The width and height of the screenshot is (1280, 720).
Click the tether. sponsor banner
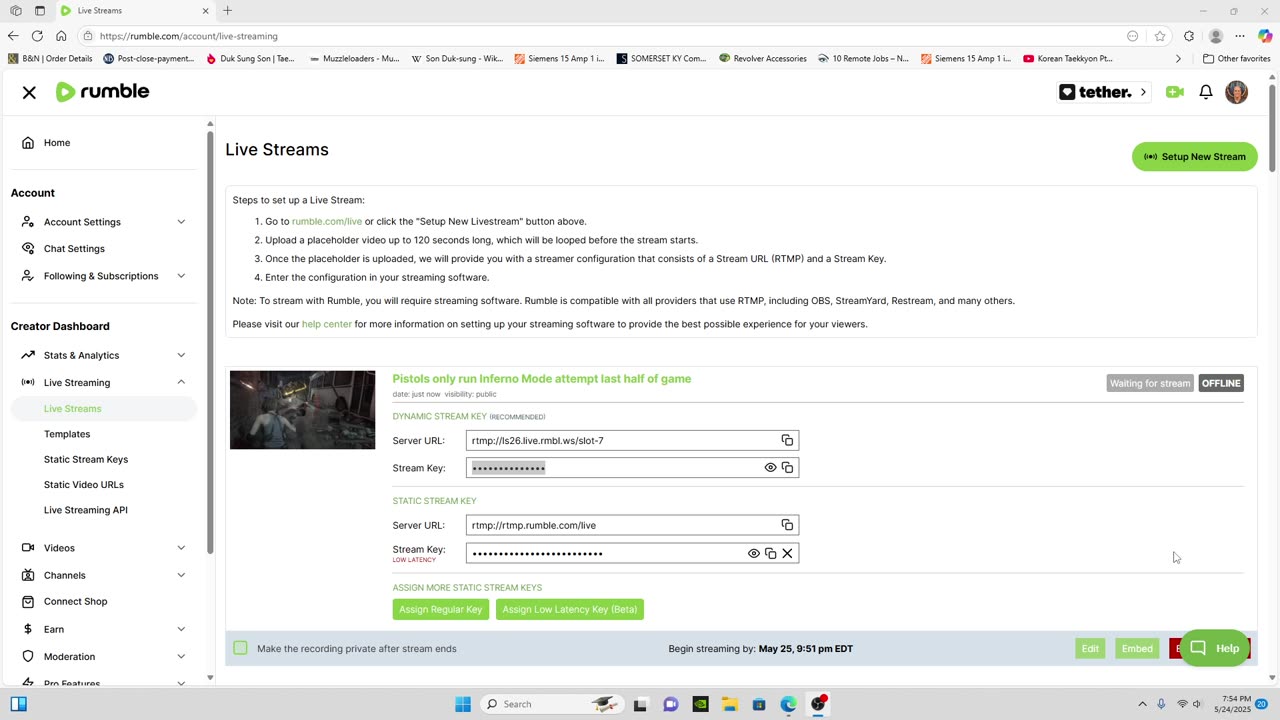tap(1104, 92)
